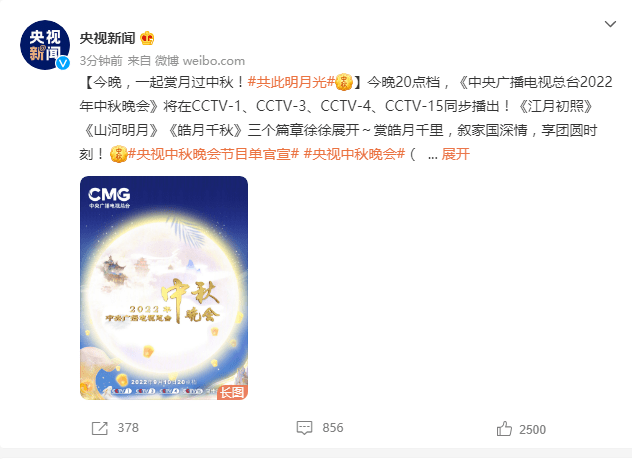The image size is (632, 459).
Task: Open the 中秋晚会 poster thumbnail
Action: click(x=164, y=288)
